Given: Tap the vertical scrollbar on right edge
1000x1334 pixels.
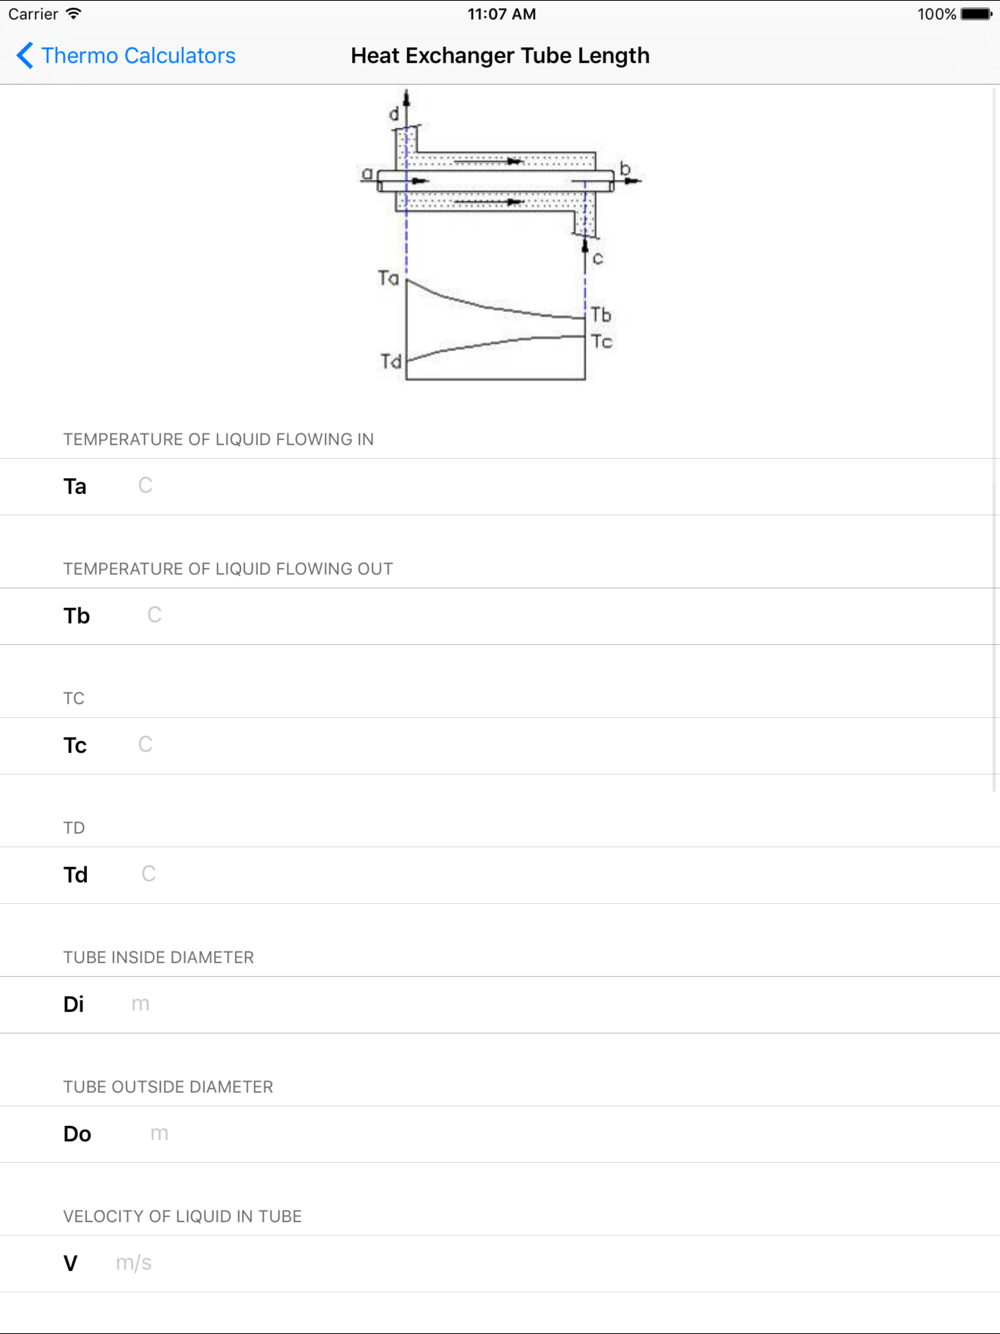Looking at the screenshot, I should tap(996, 440).
